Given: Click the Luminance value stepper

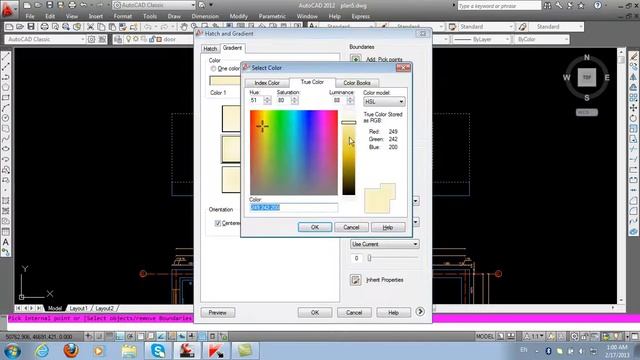Looking at the screenshot, I should click(350, 100).
